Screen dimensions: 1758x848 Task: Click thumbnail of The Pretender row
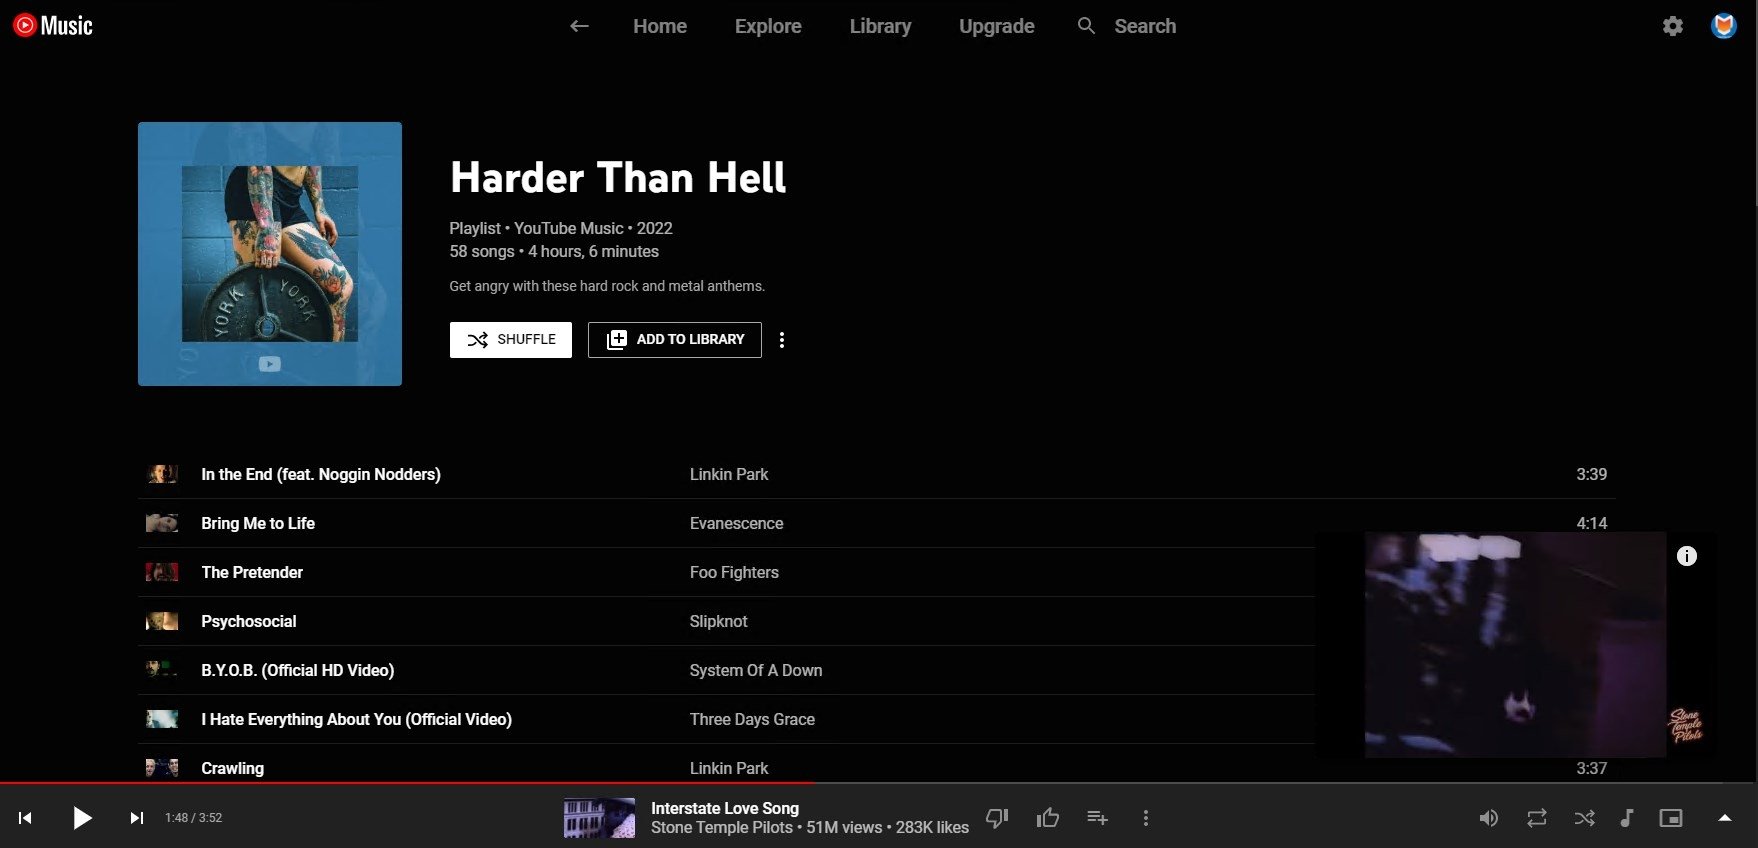[162, 572]
